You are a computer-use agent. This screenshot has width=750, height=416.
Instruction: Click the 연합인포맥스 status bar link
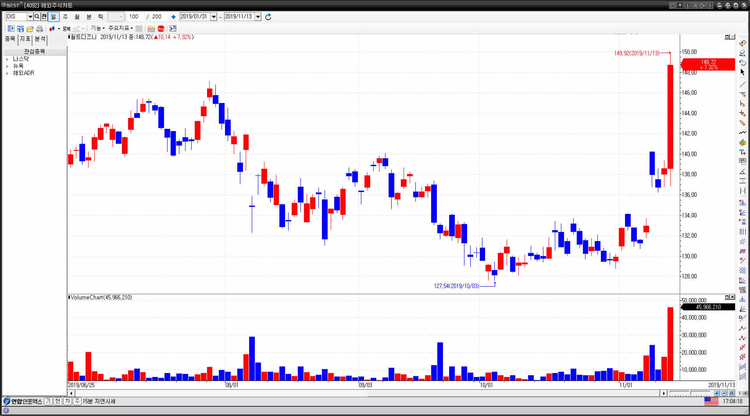(x=23, y=402)
